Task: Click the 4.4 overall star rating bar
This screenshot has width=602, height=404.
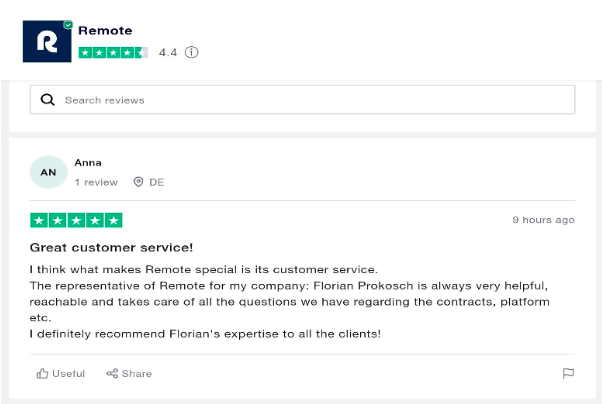Action: click(113, 53)
